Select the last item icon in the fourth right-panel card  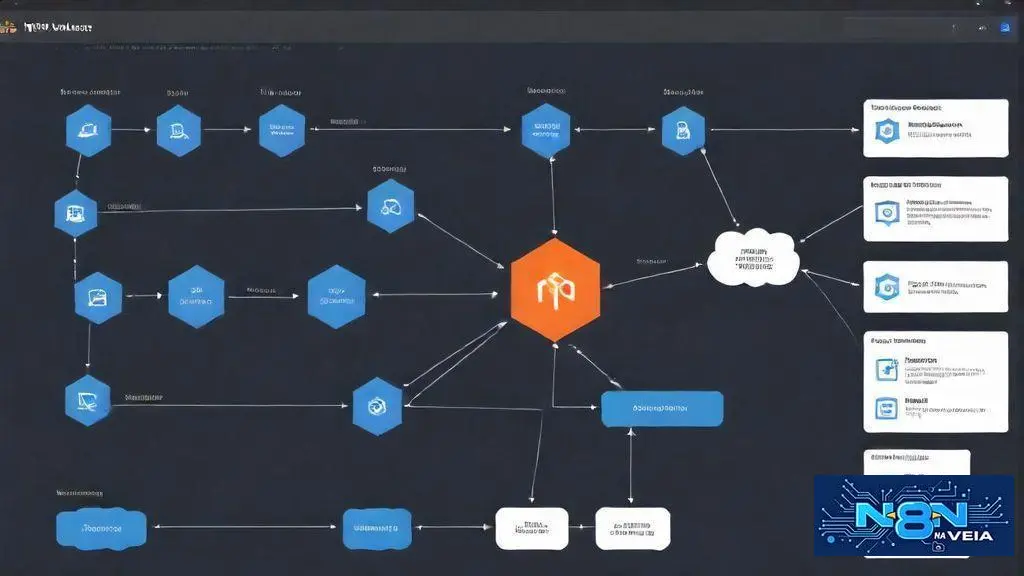point(886,408)
